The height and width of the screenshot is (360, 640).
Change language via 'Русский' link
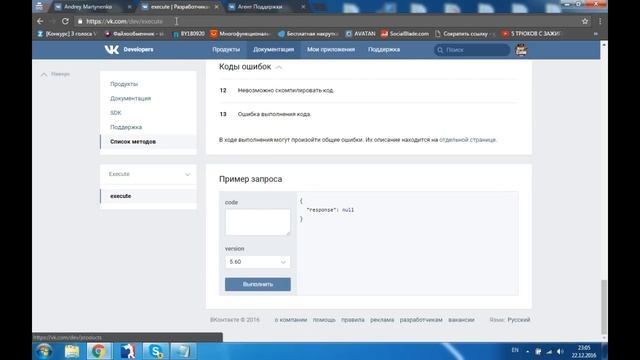(x=519, y=320)
